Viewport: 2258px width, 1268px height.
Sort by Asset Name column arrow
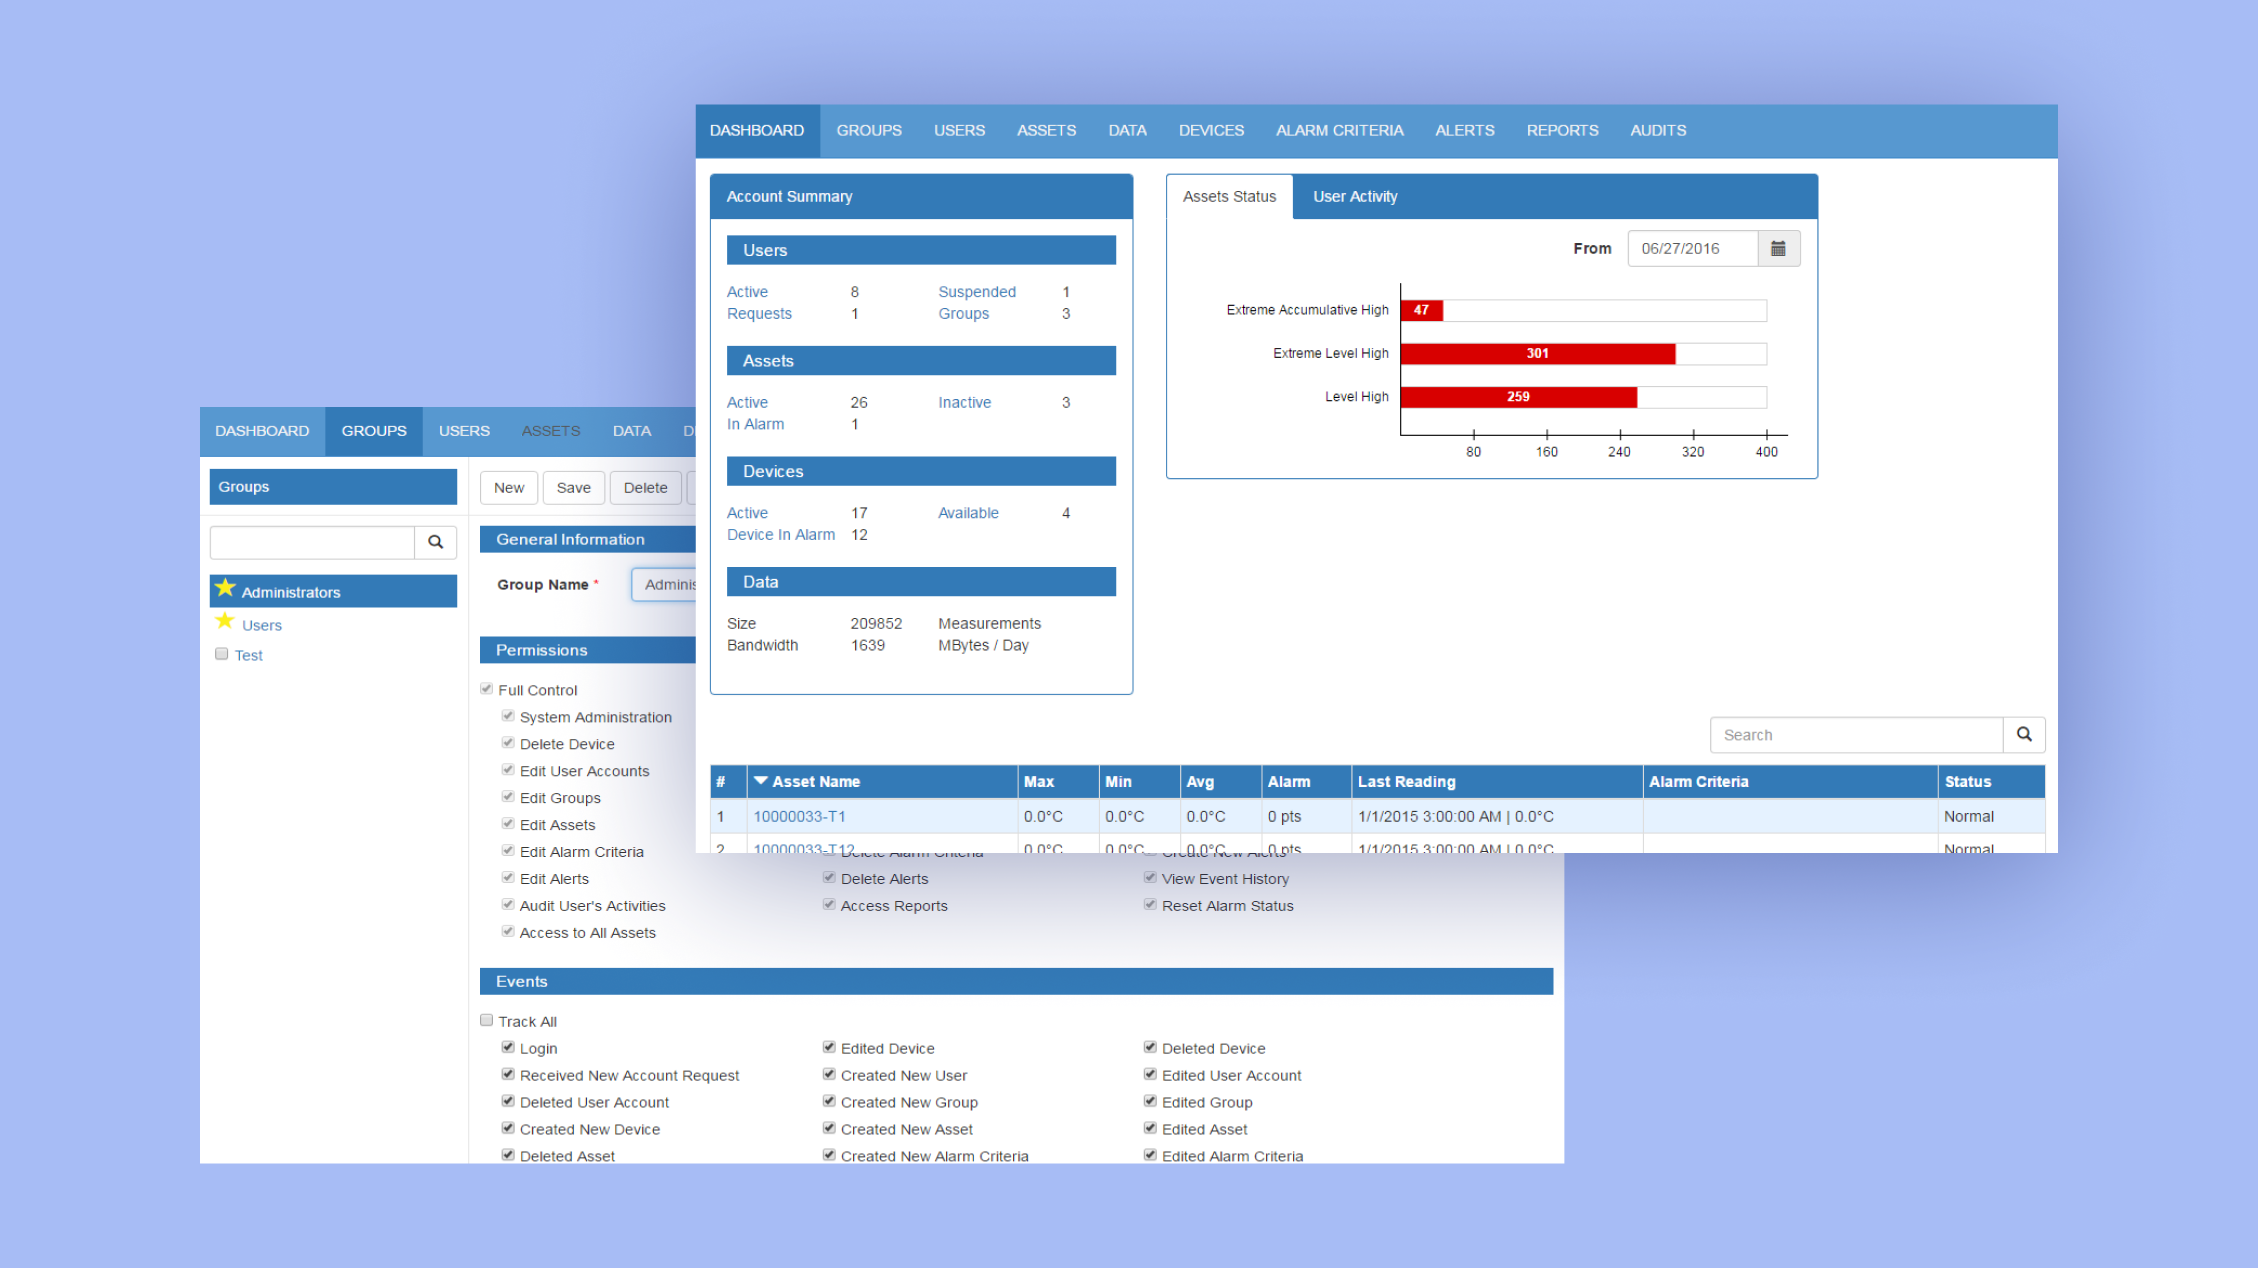tap(761, 781)
